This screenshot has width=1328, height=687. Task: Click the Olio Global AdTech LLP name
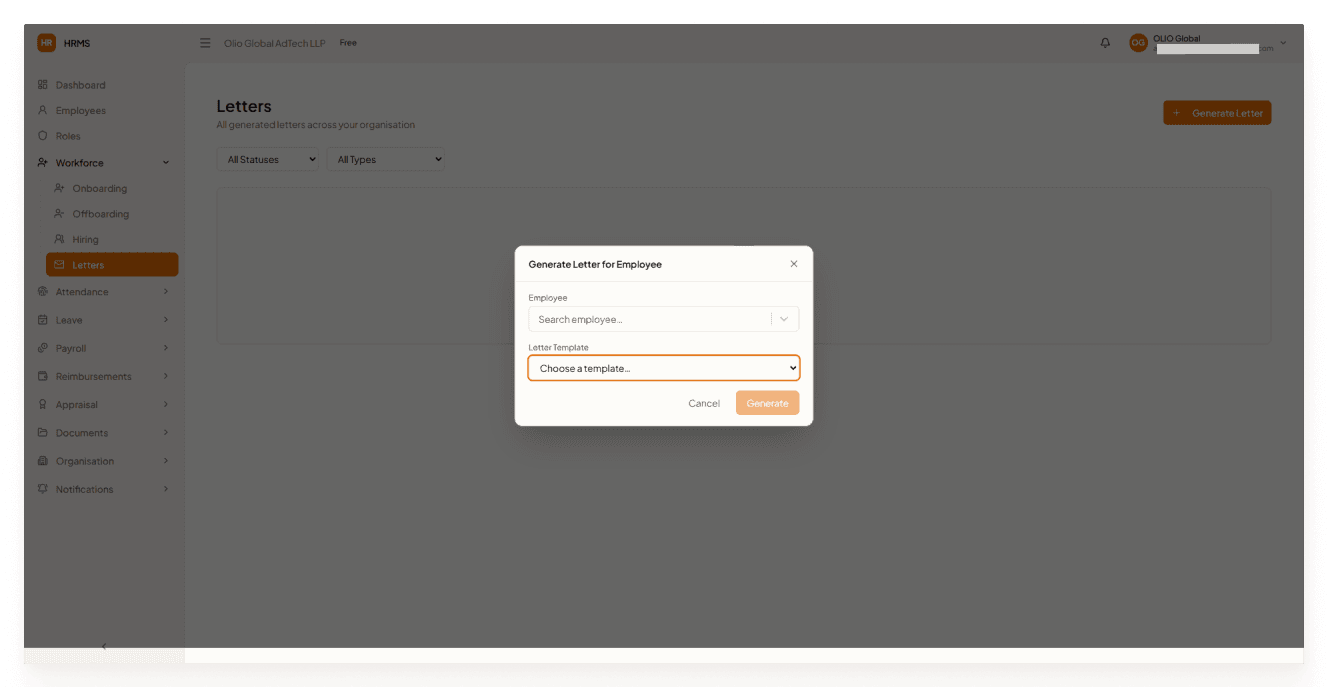[275, 43]
